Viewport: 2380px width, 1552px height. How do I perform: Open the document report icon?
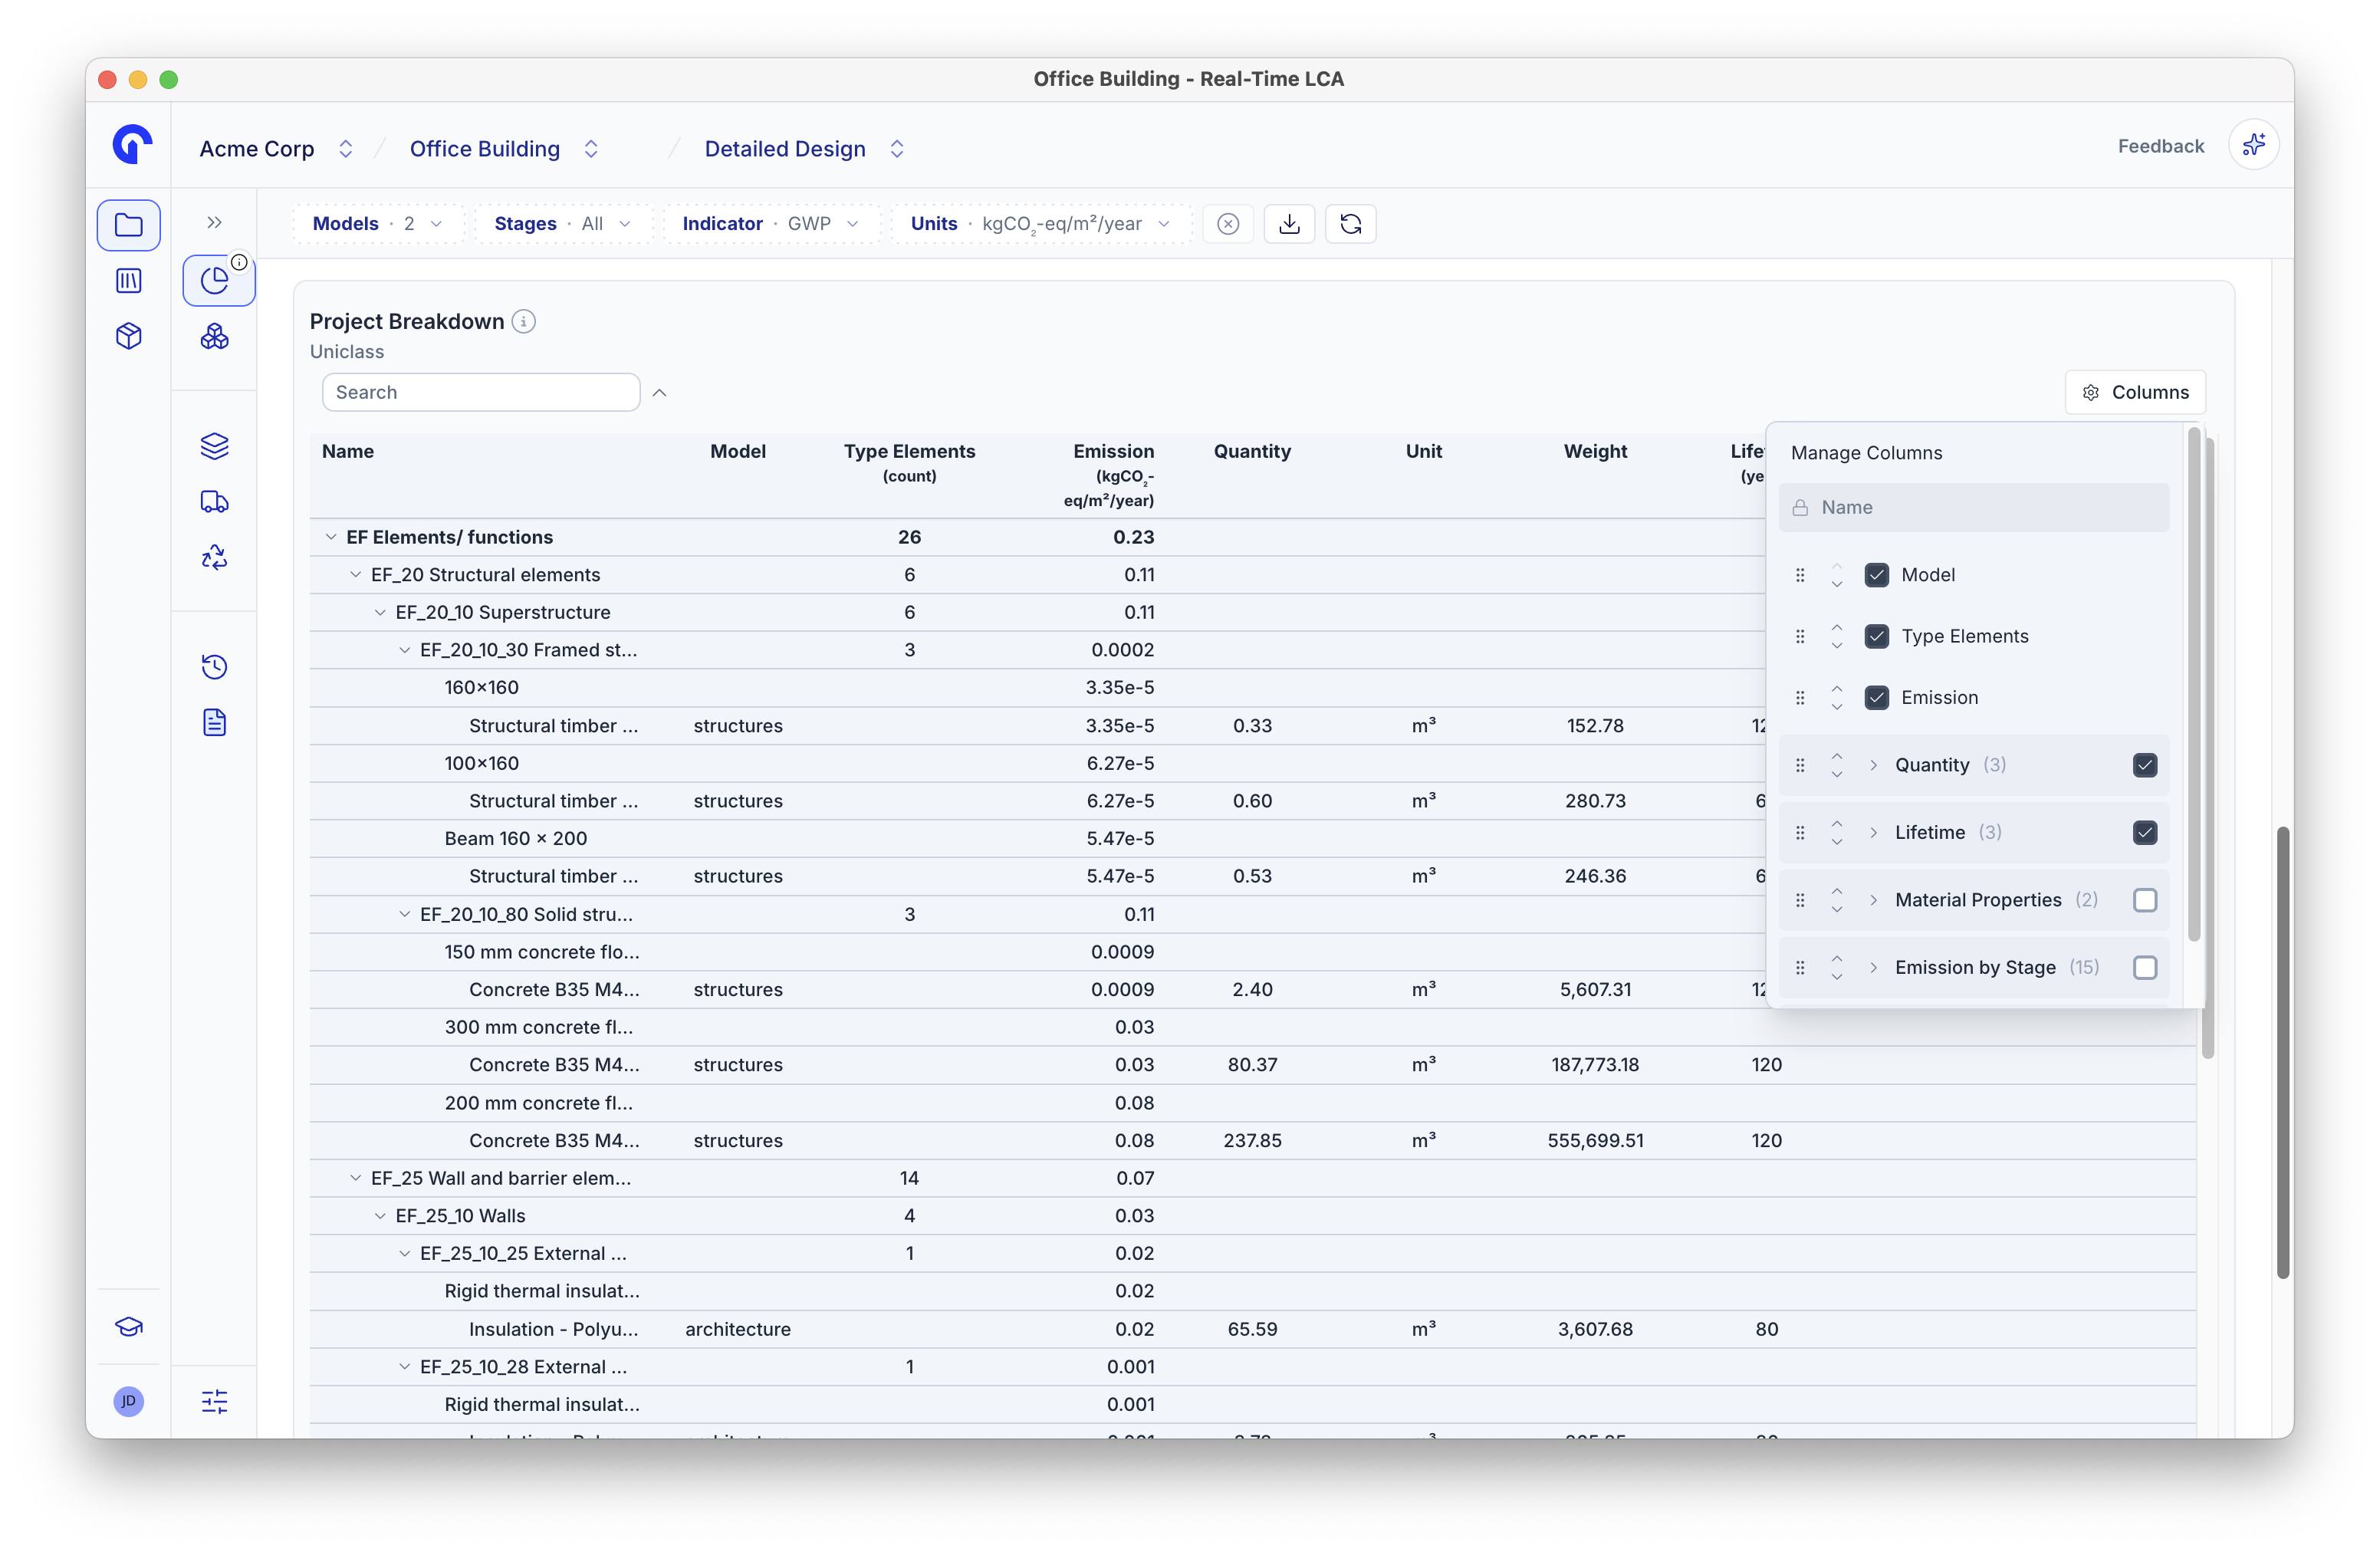click(x=215, y=723)
